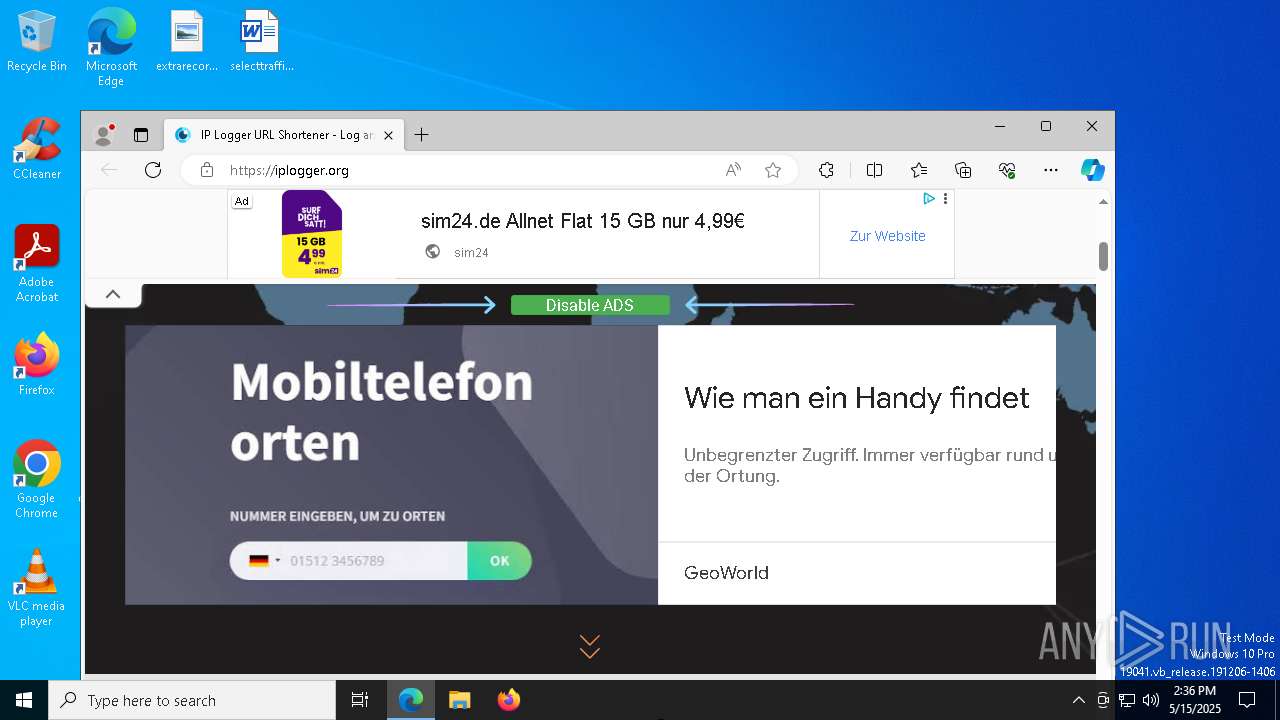Open the notification center icon
1280x720 pixels.
[x=1247, y=700]
